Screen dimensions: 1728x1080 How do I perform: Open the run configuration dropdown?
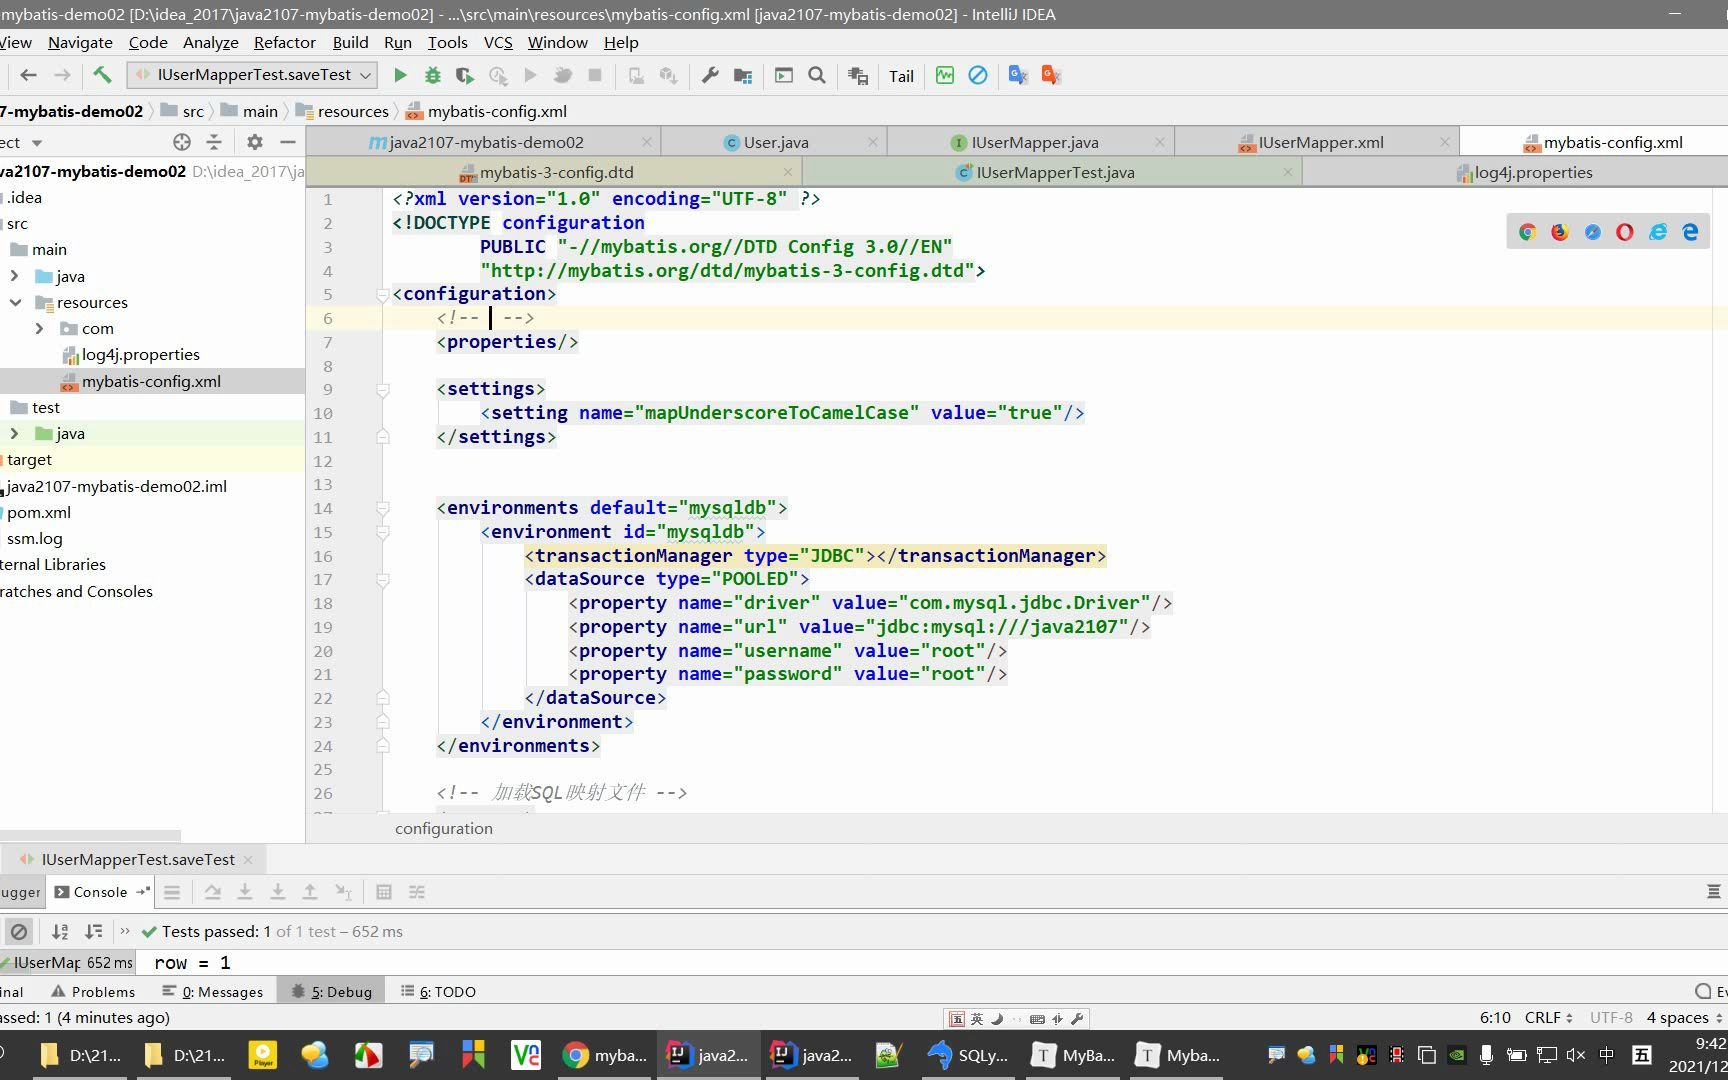point(364,75)
